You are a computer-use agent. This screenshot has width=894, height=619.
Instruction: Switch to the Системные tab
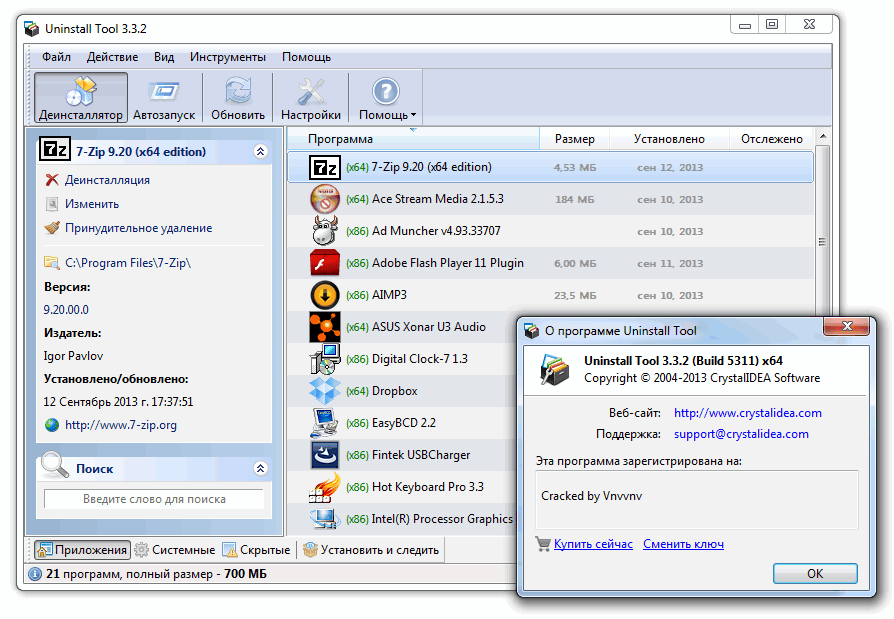pos(176,550)
